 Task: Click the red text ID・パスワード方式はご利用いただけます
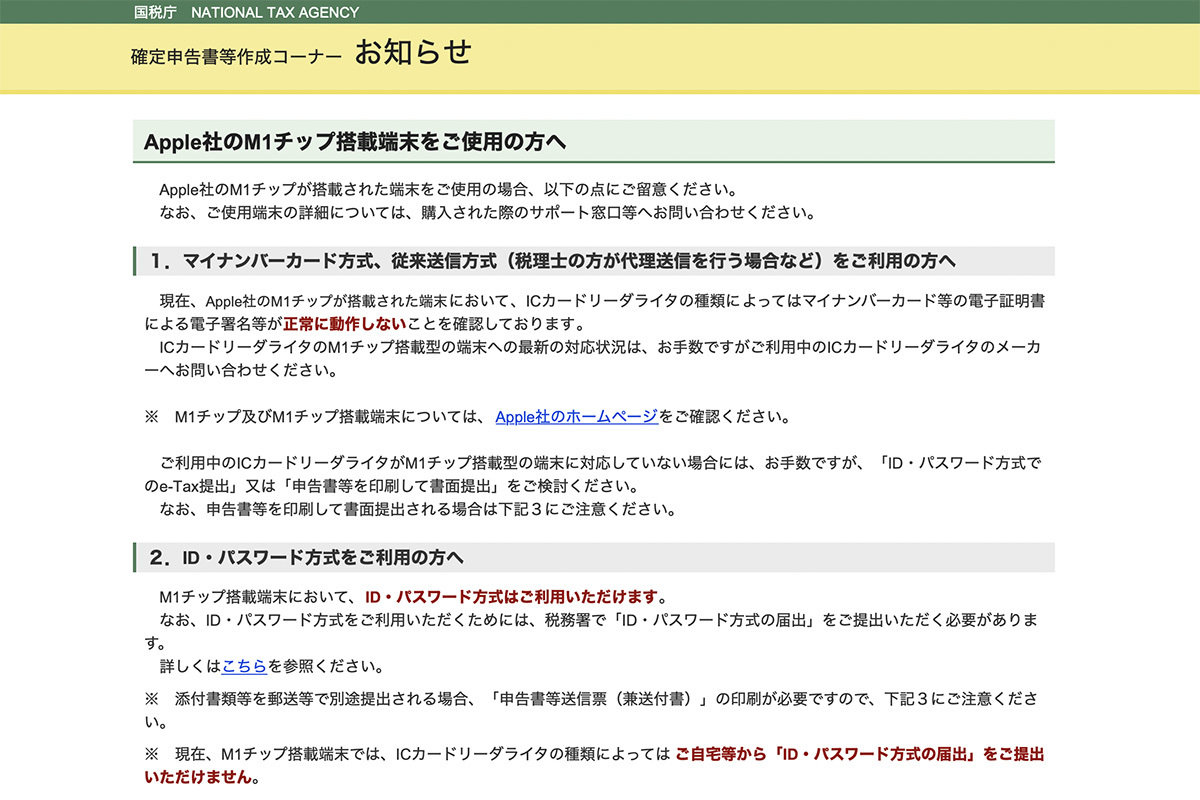512,597
